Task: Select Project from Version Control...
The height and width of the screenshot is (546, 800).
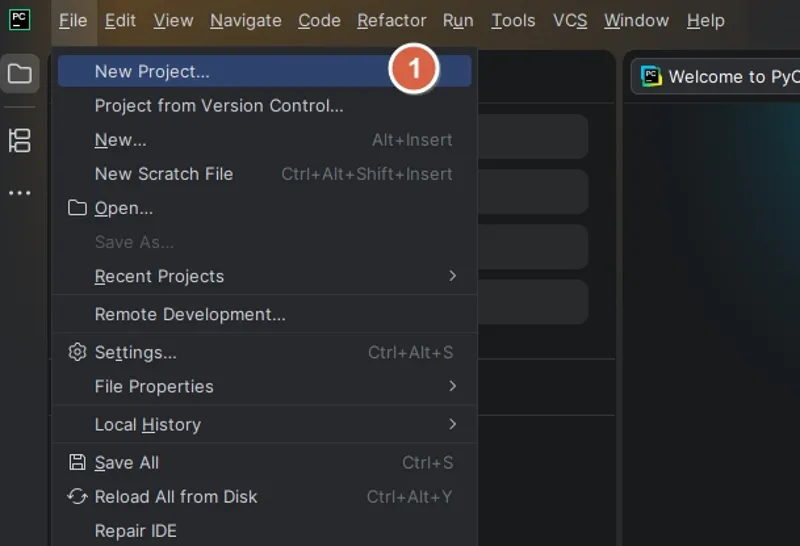Action: click(x=264, y=106)
